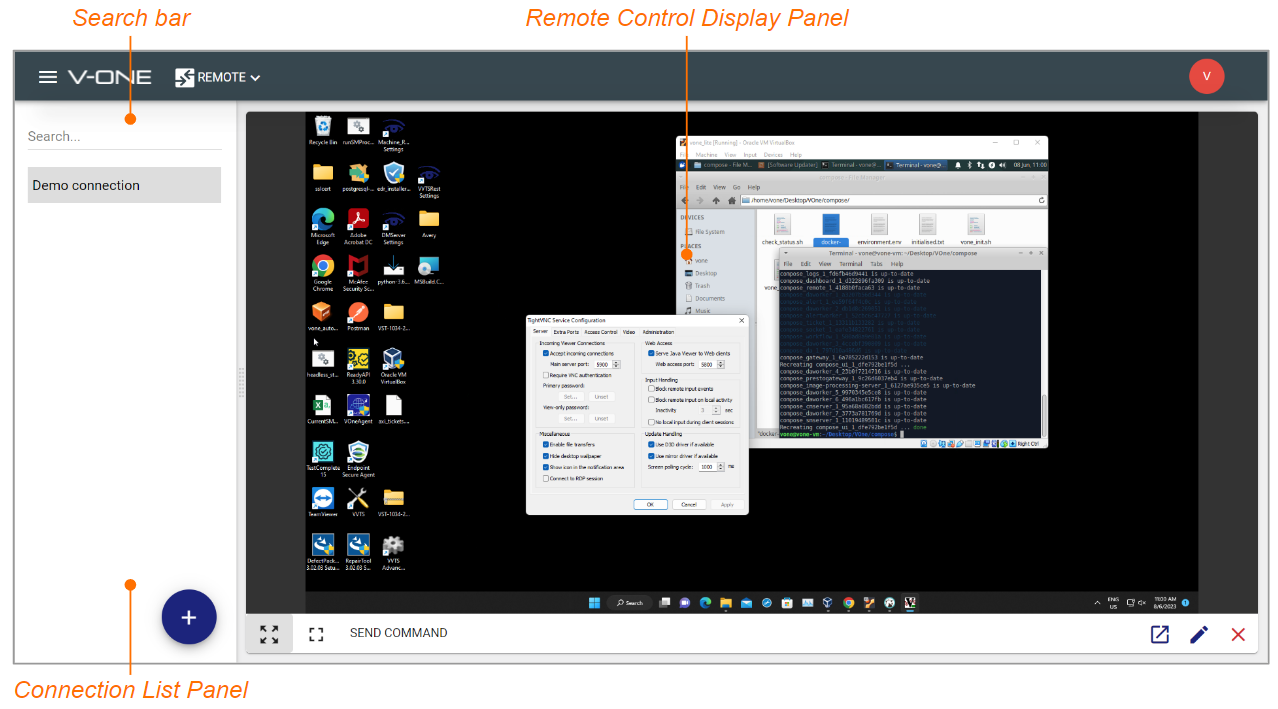Screen dimensions: 1278x709
Task: Click the File Manager path bar
Action: [892, 200]
